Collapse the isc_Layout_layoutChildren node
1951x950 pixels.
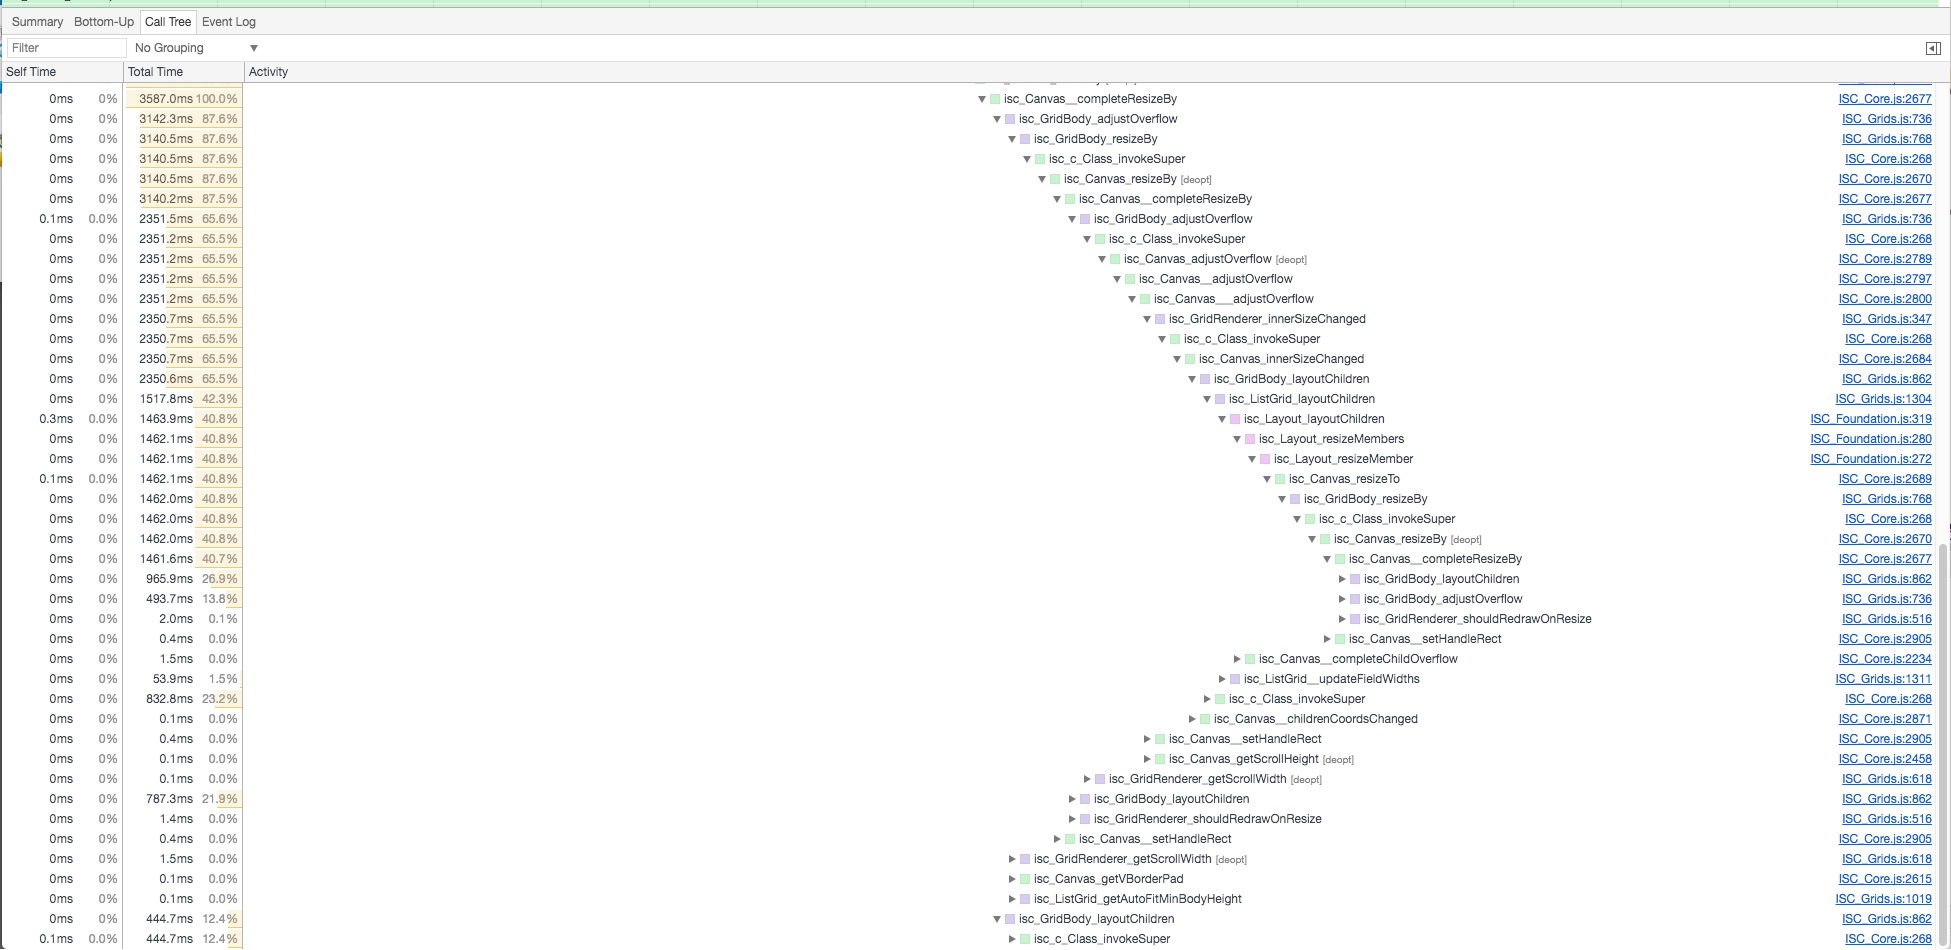[1221, 419]
